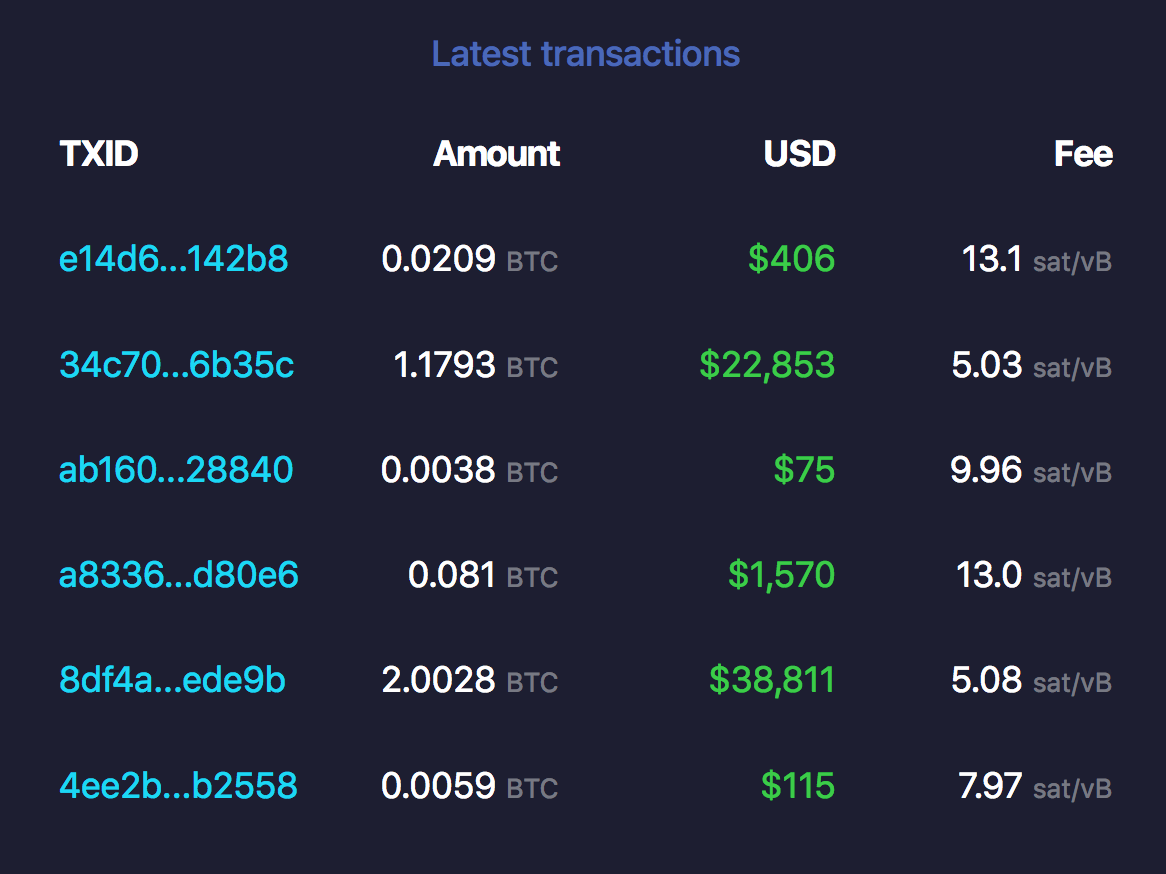Open transaction 4ee2b...b2558
1166x874 pixels.
[178, 785]
